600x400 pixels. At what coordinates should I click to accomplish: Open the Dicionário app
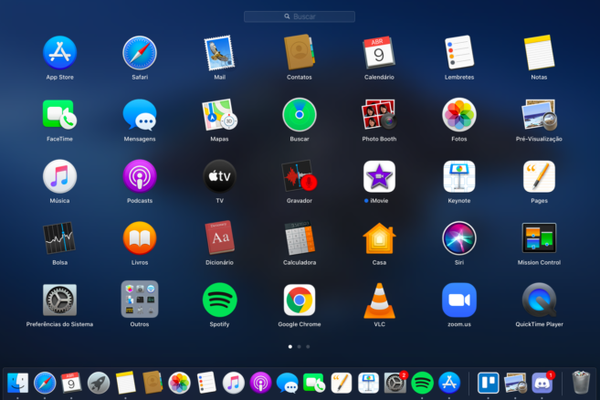219,238
